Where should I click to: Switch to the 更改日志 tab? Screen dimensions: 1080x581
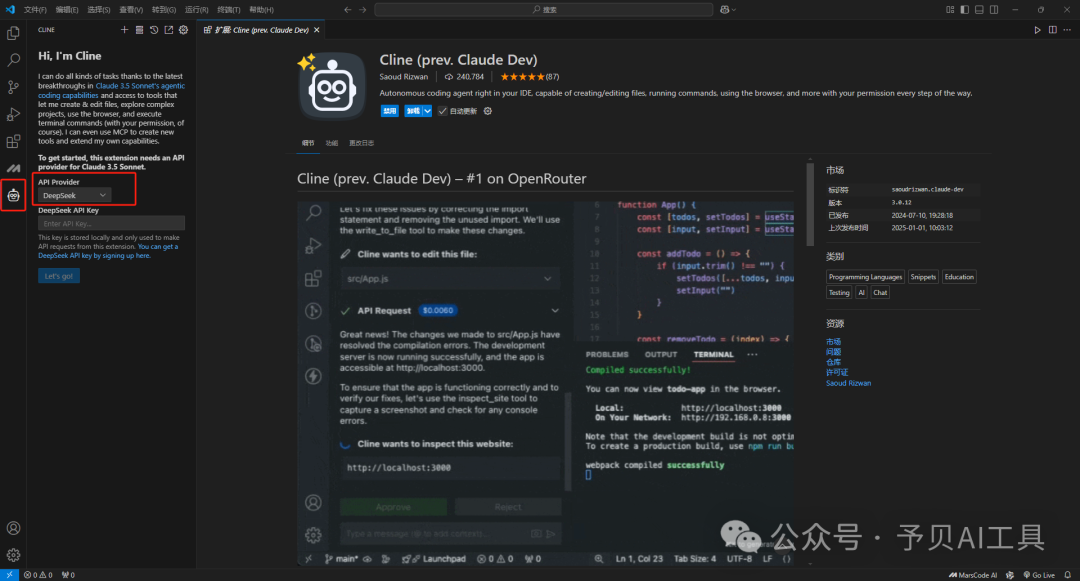point(362,143)
